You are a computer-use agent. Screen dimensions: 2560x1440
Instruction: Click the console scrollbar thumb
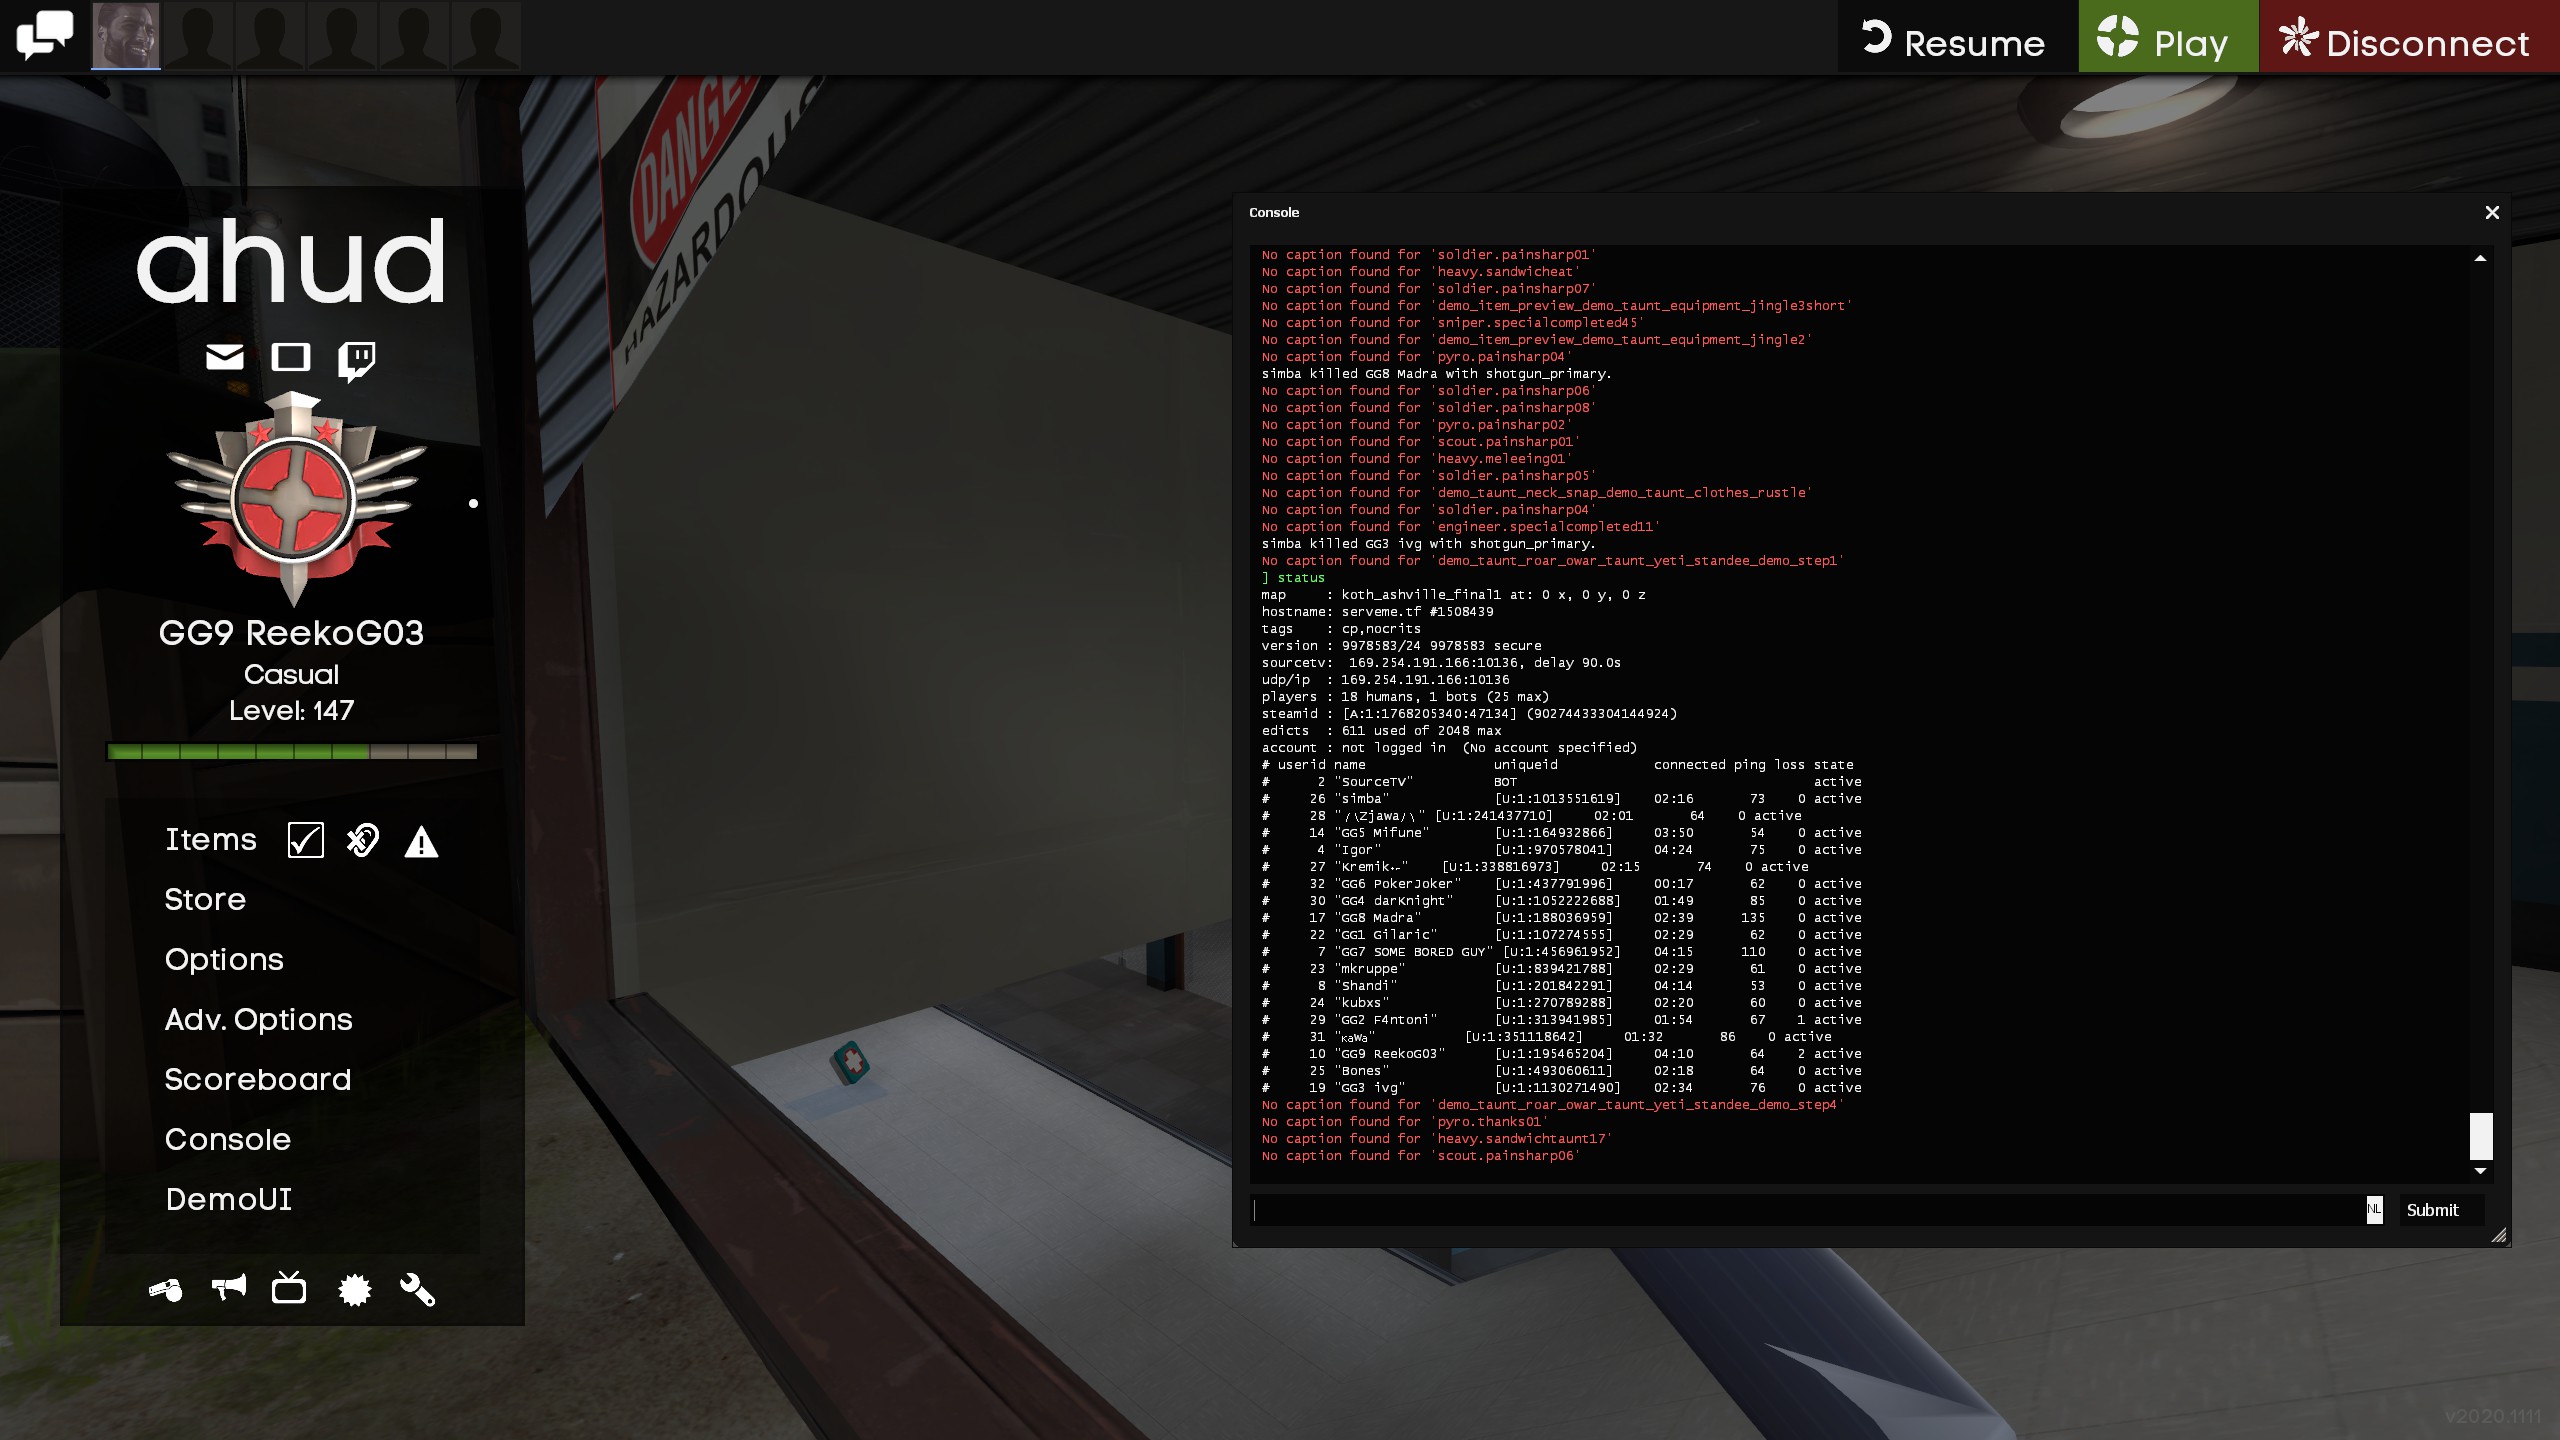point(2480,1136)
